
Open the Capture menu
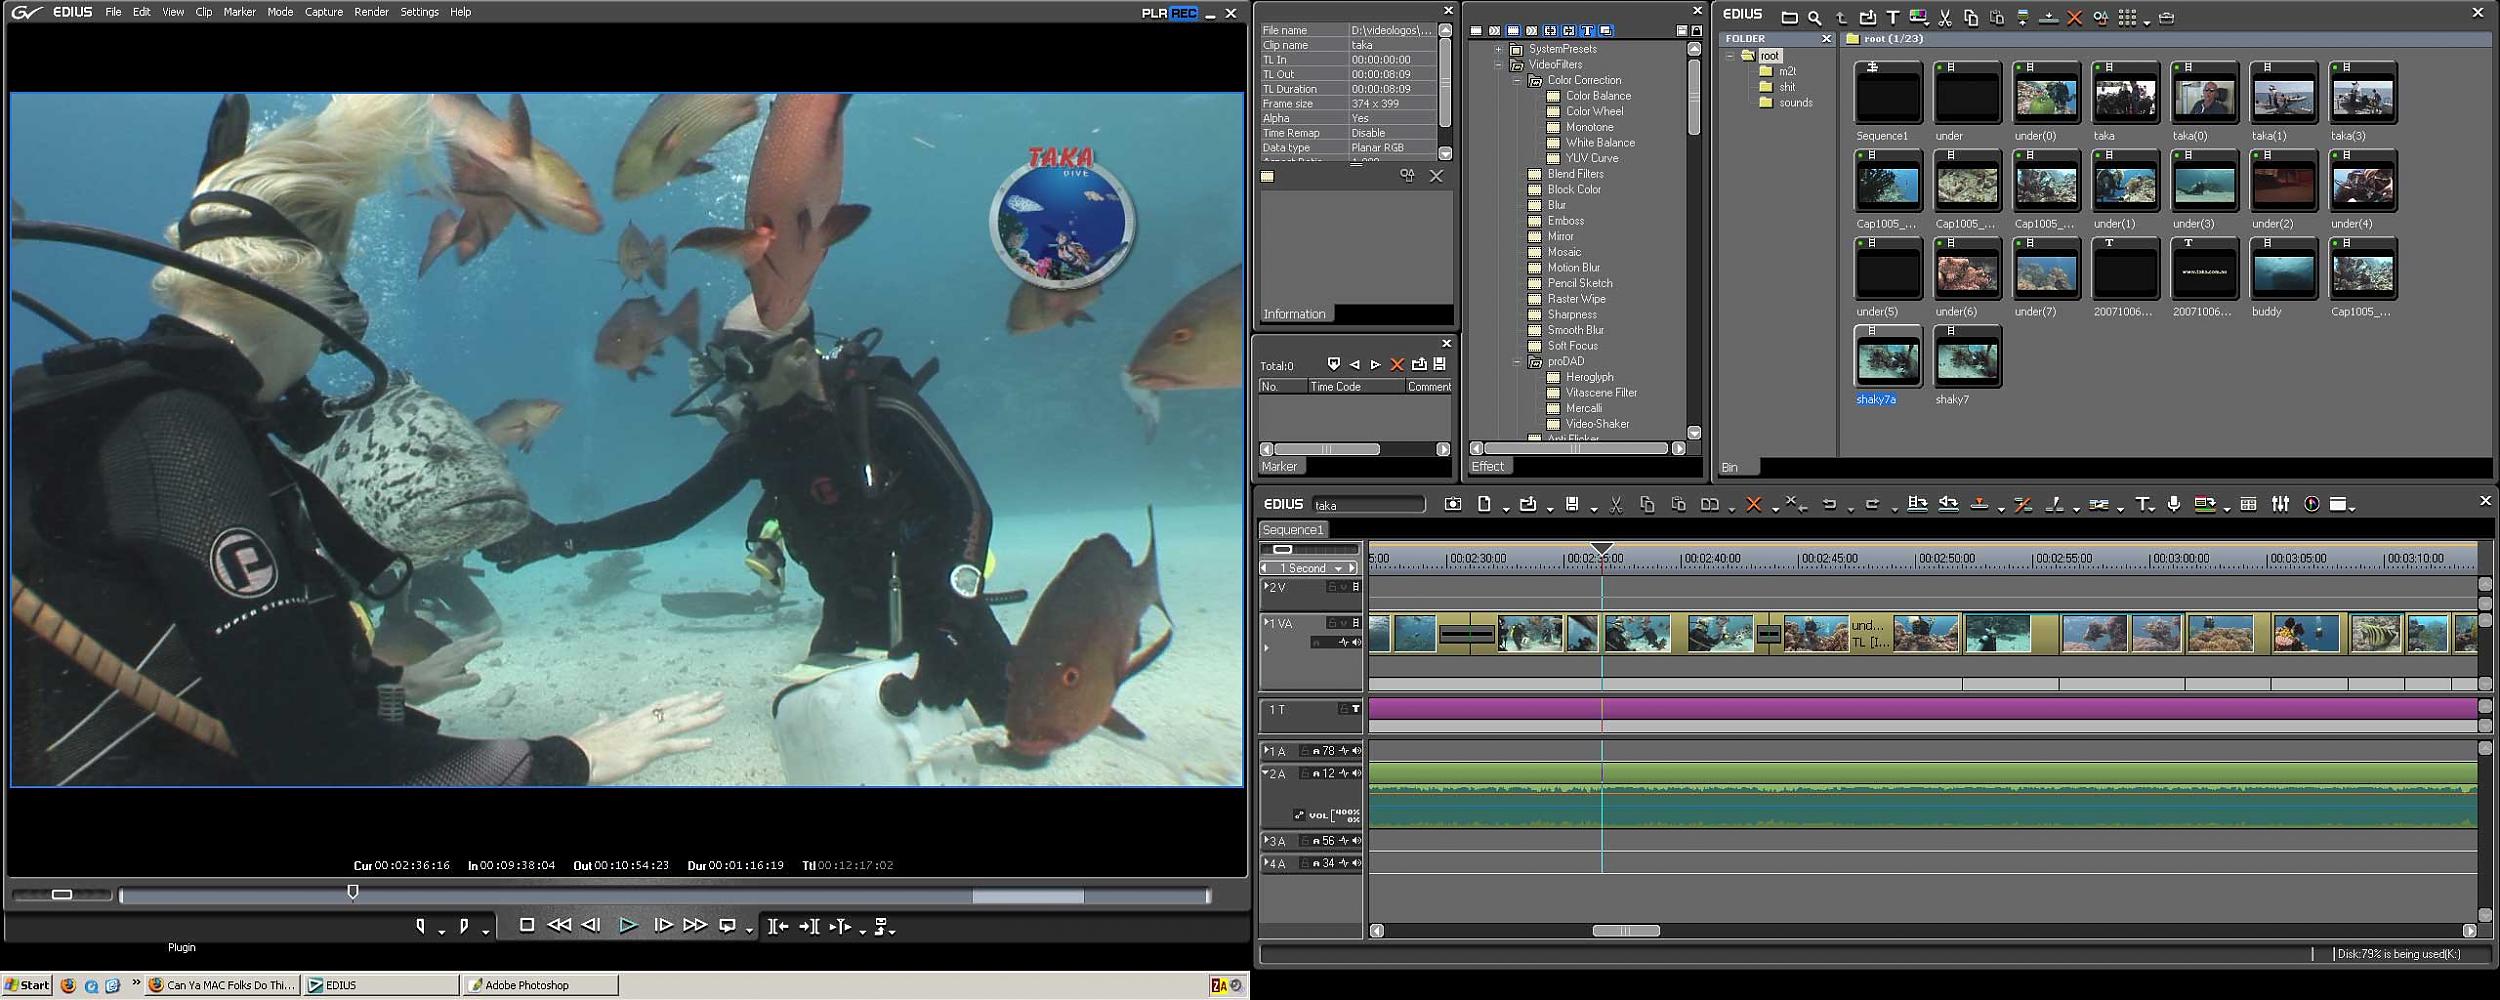coord(323,12)
